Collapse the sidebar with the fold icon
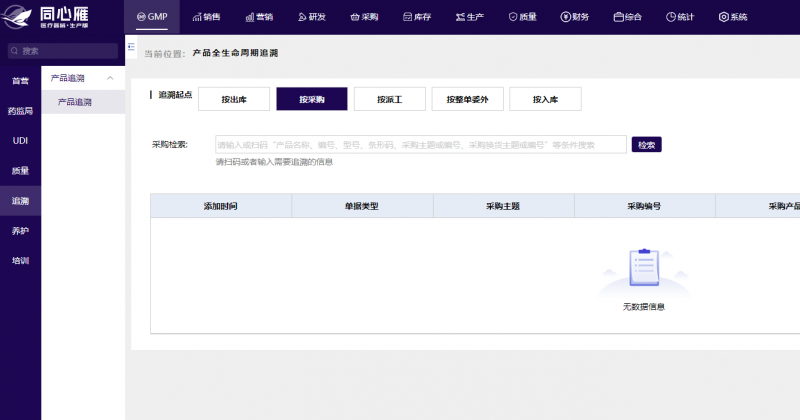This screenshot has width=800, height=420. click(x=131, y=47)
